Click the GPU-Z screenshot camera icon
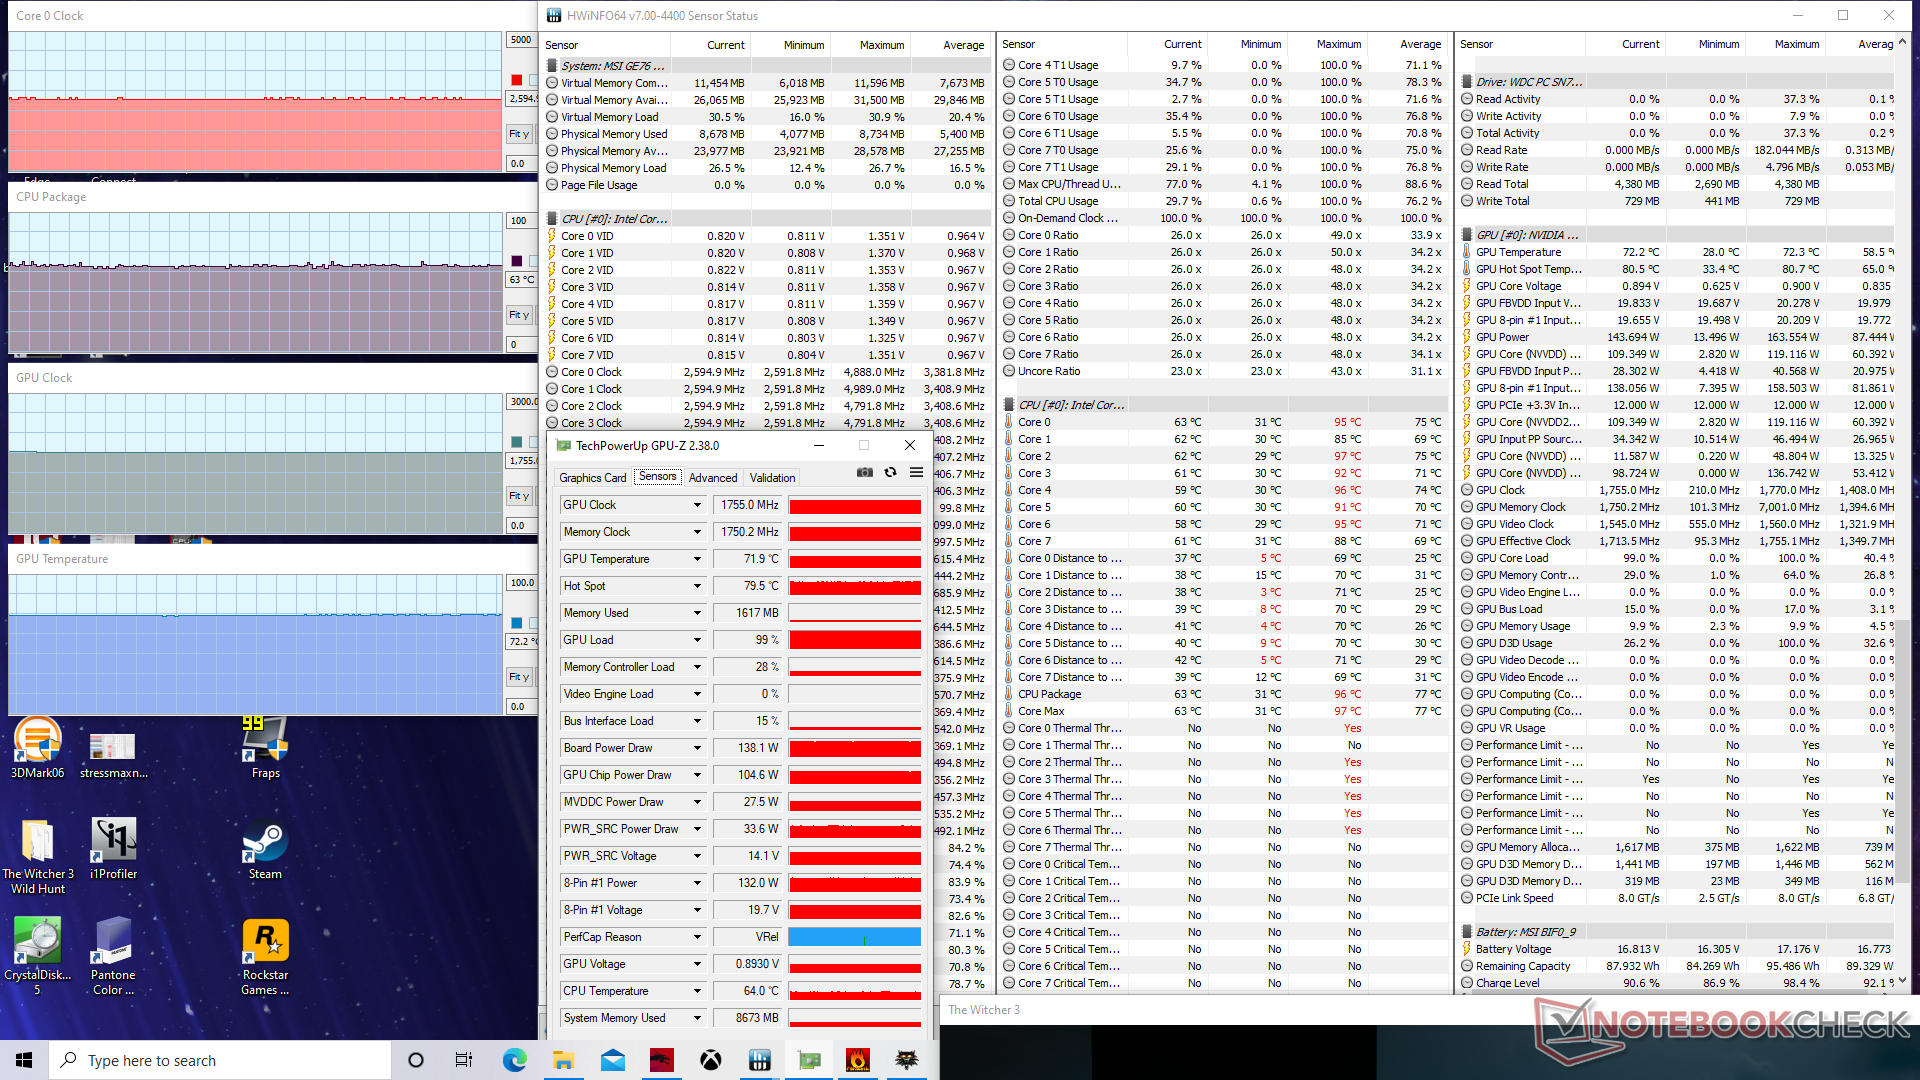Image resolution: width=1920 pixels, height=1080 pixels. tap(865, 472)
